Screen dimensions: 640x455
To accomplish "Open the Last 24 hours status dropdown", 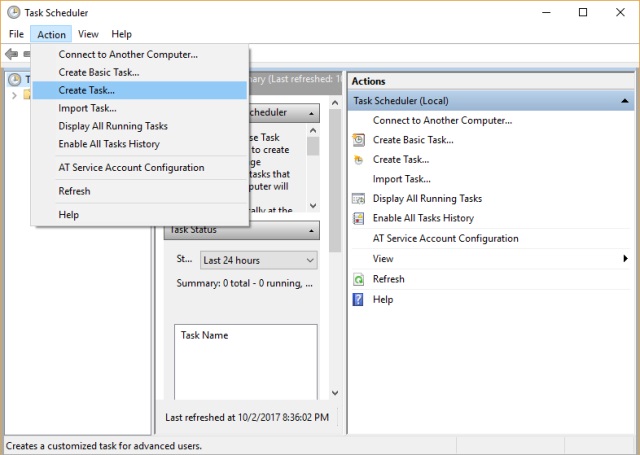I will pos(258,260).
